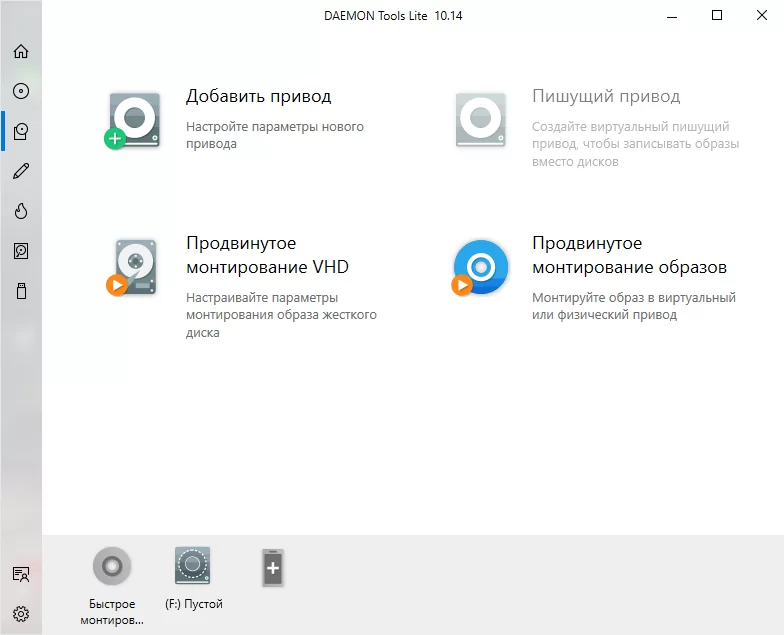Open the USB drive tools sidebar icon
The height and width of the screenshot is (635, 784).
coord(21,291)
